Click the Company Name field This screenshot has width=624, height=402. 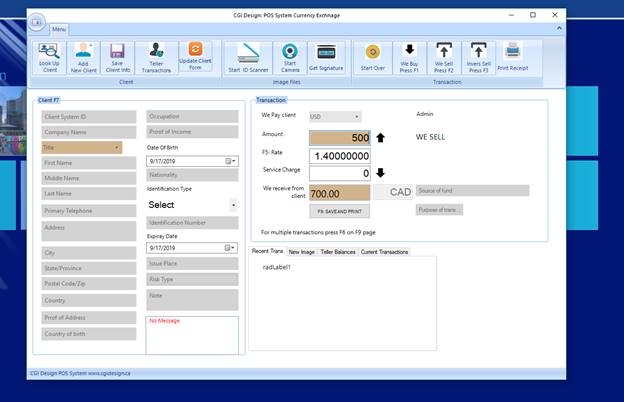coord(88,132)
